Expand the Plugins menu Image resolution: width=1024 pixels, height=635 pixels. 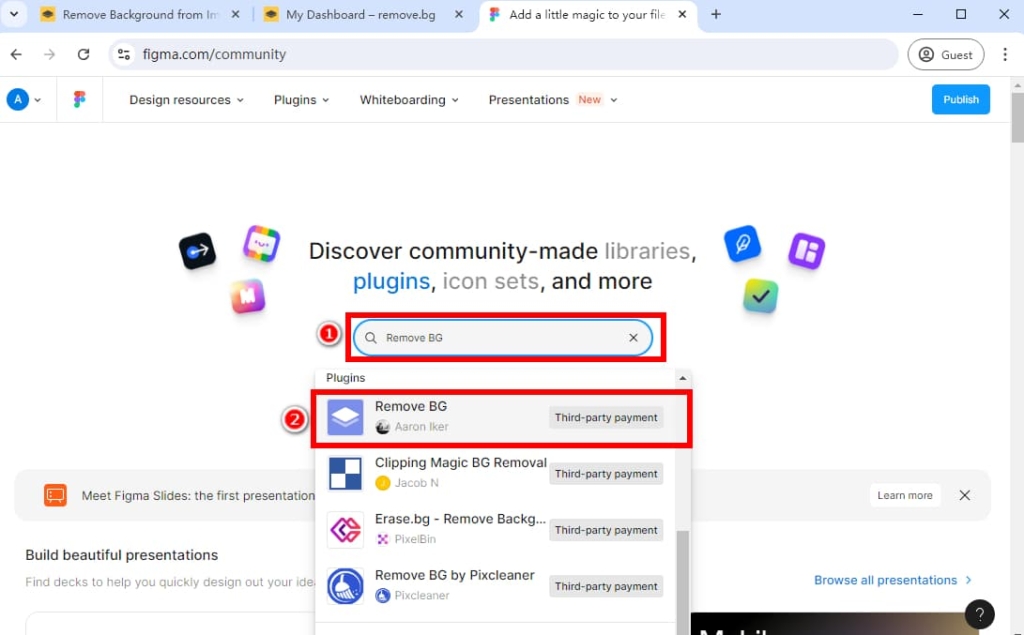(301, 100)
